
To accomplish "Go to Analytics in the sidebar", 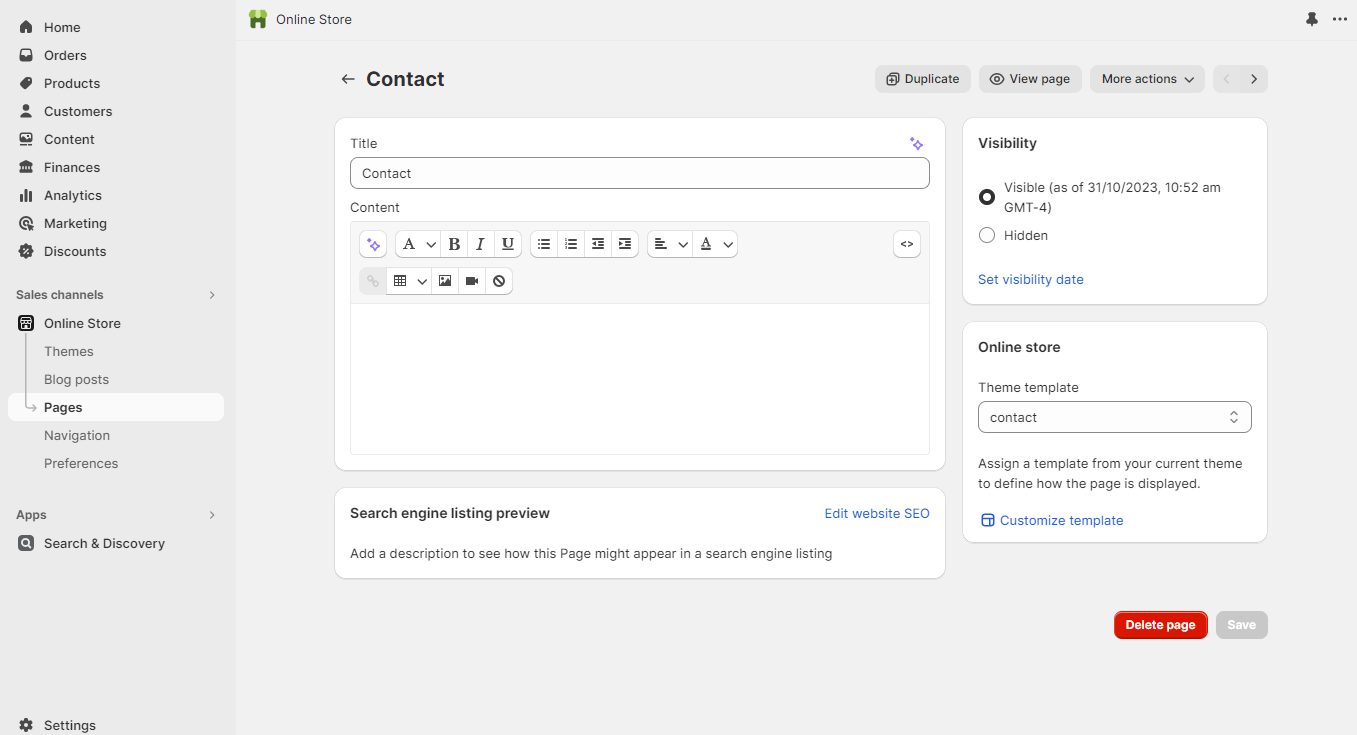I will click(x=73, y=195).
